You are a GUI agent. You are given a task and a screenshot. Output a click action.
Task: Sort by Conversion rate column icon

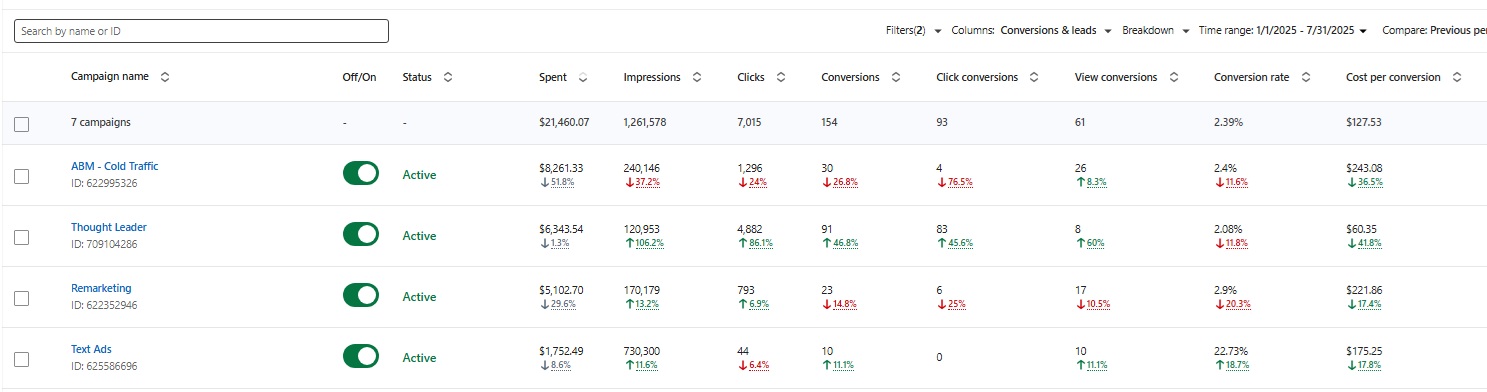point(1305,77)
